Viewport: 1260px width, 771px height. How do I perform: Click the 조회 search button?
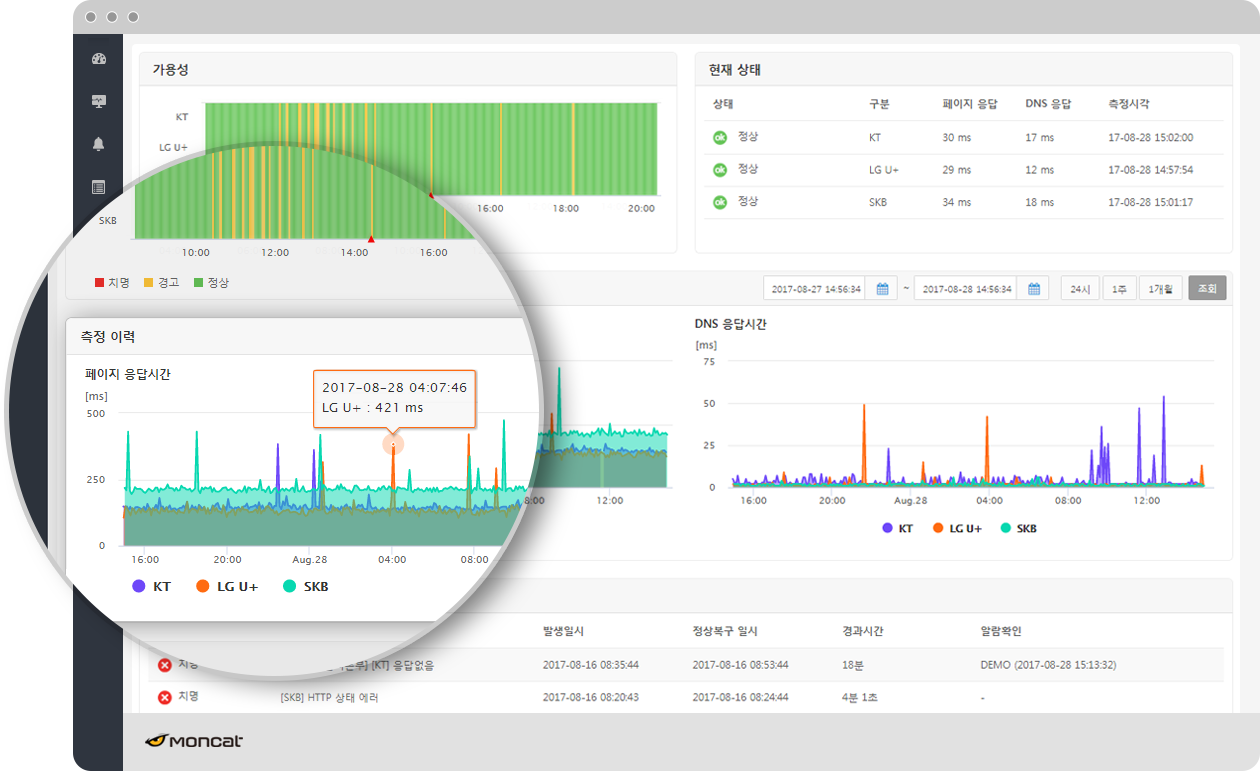1207,289
